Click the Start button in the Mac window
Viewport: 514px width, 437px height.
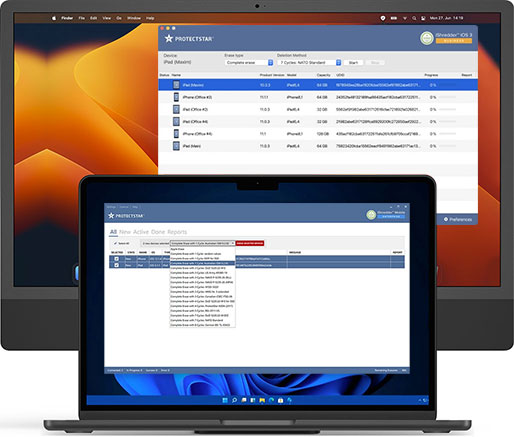pyautogui.click(x=353, y=63)
